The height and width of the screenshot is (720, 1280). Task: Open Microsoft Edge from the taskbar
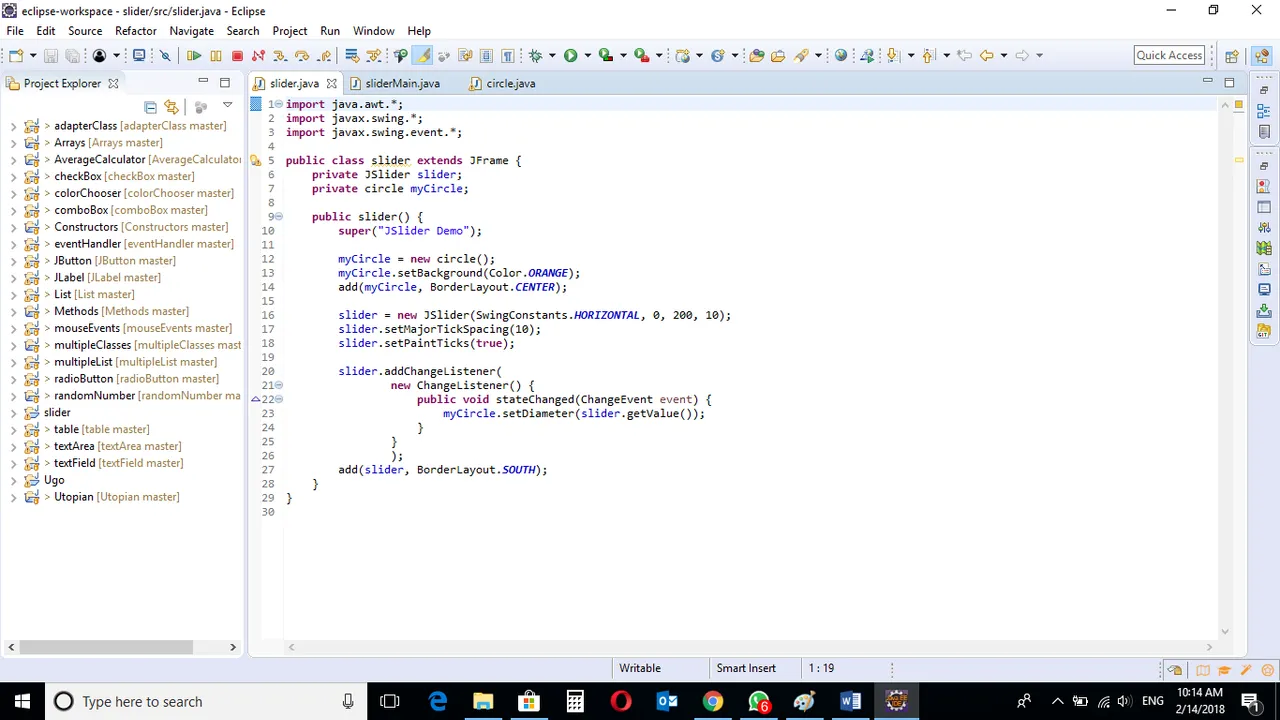pos(437,702)
